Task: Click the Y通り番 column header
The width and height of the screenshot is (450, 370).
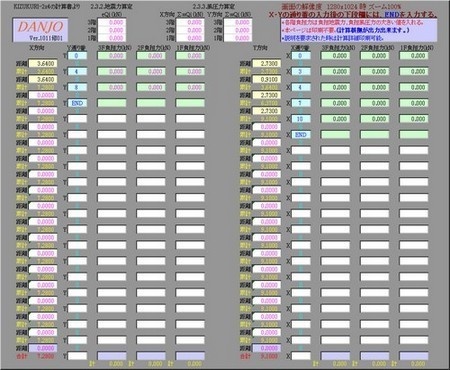Action: pyautogui.click(x=76, y=48)
